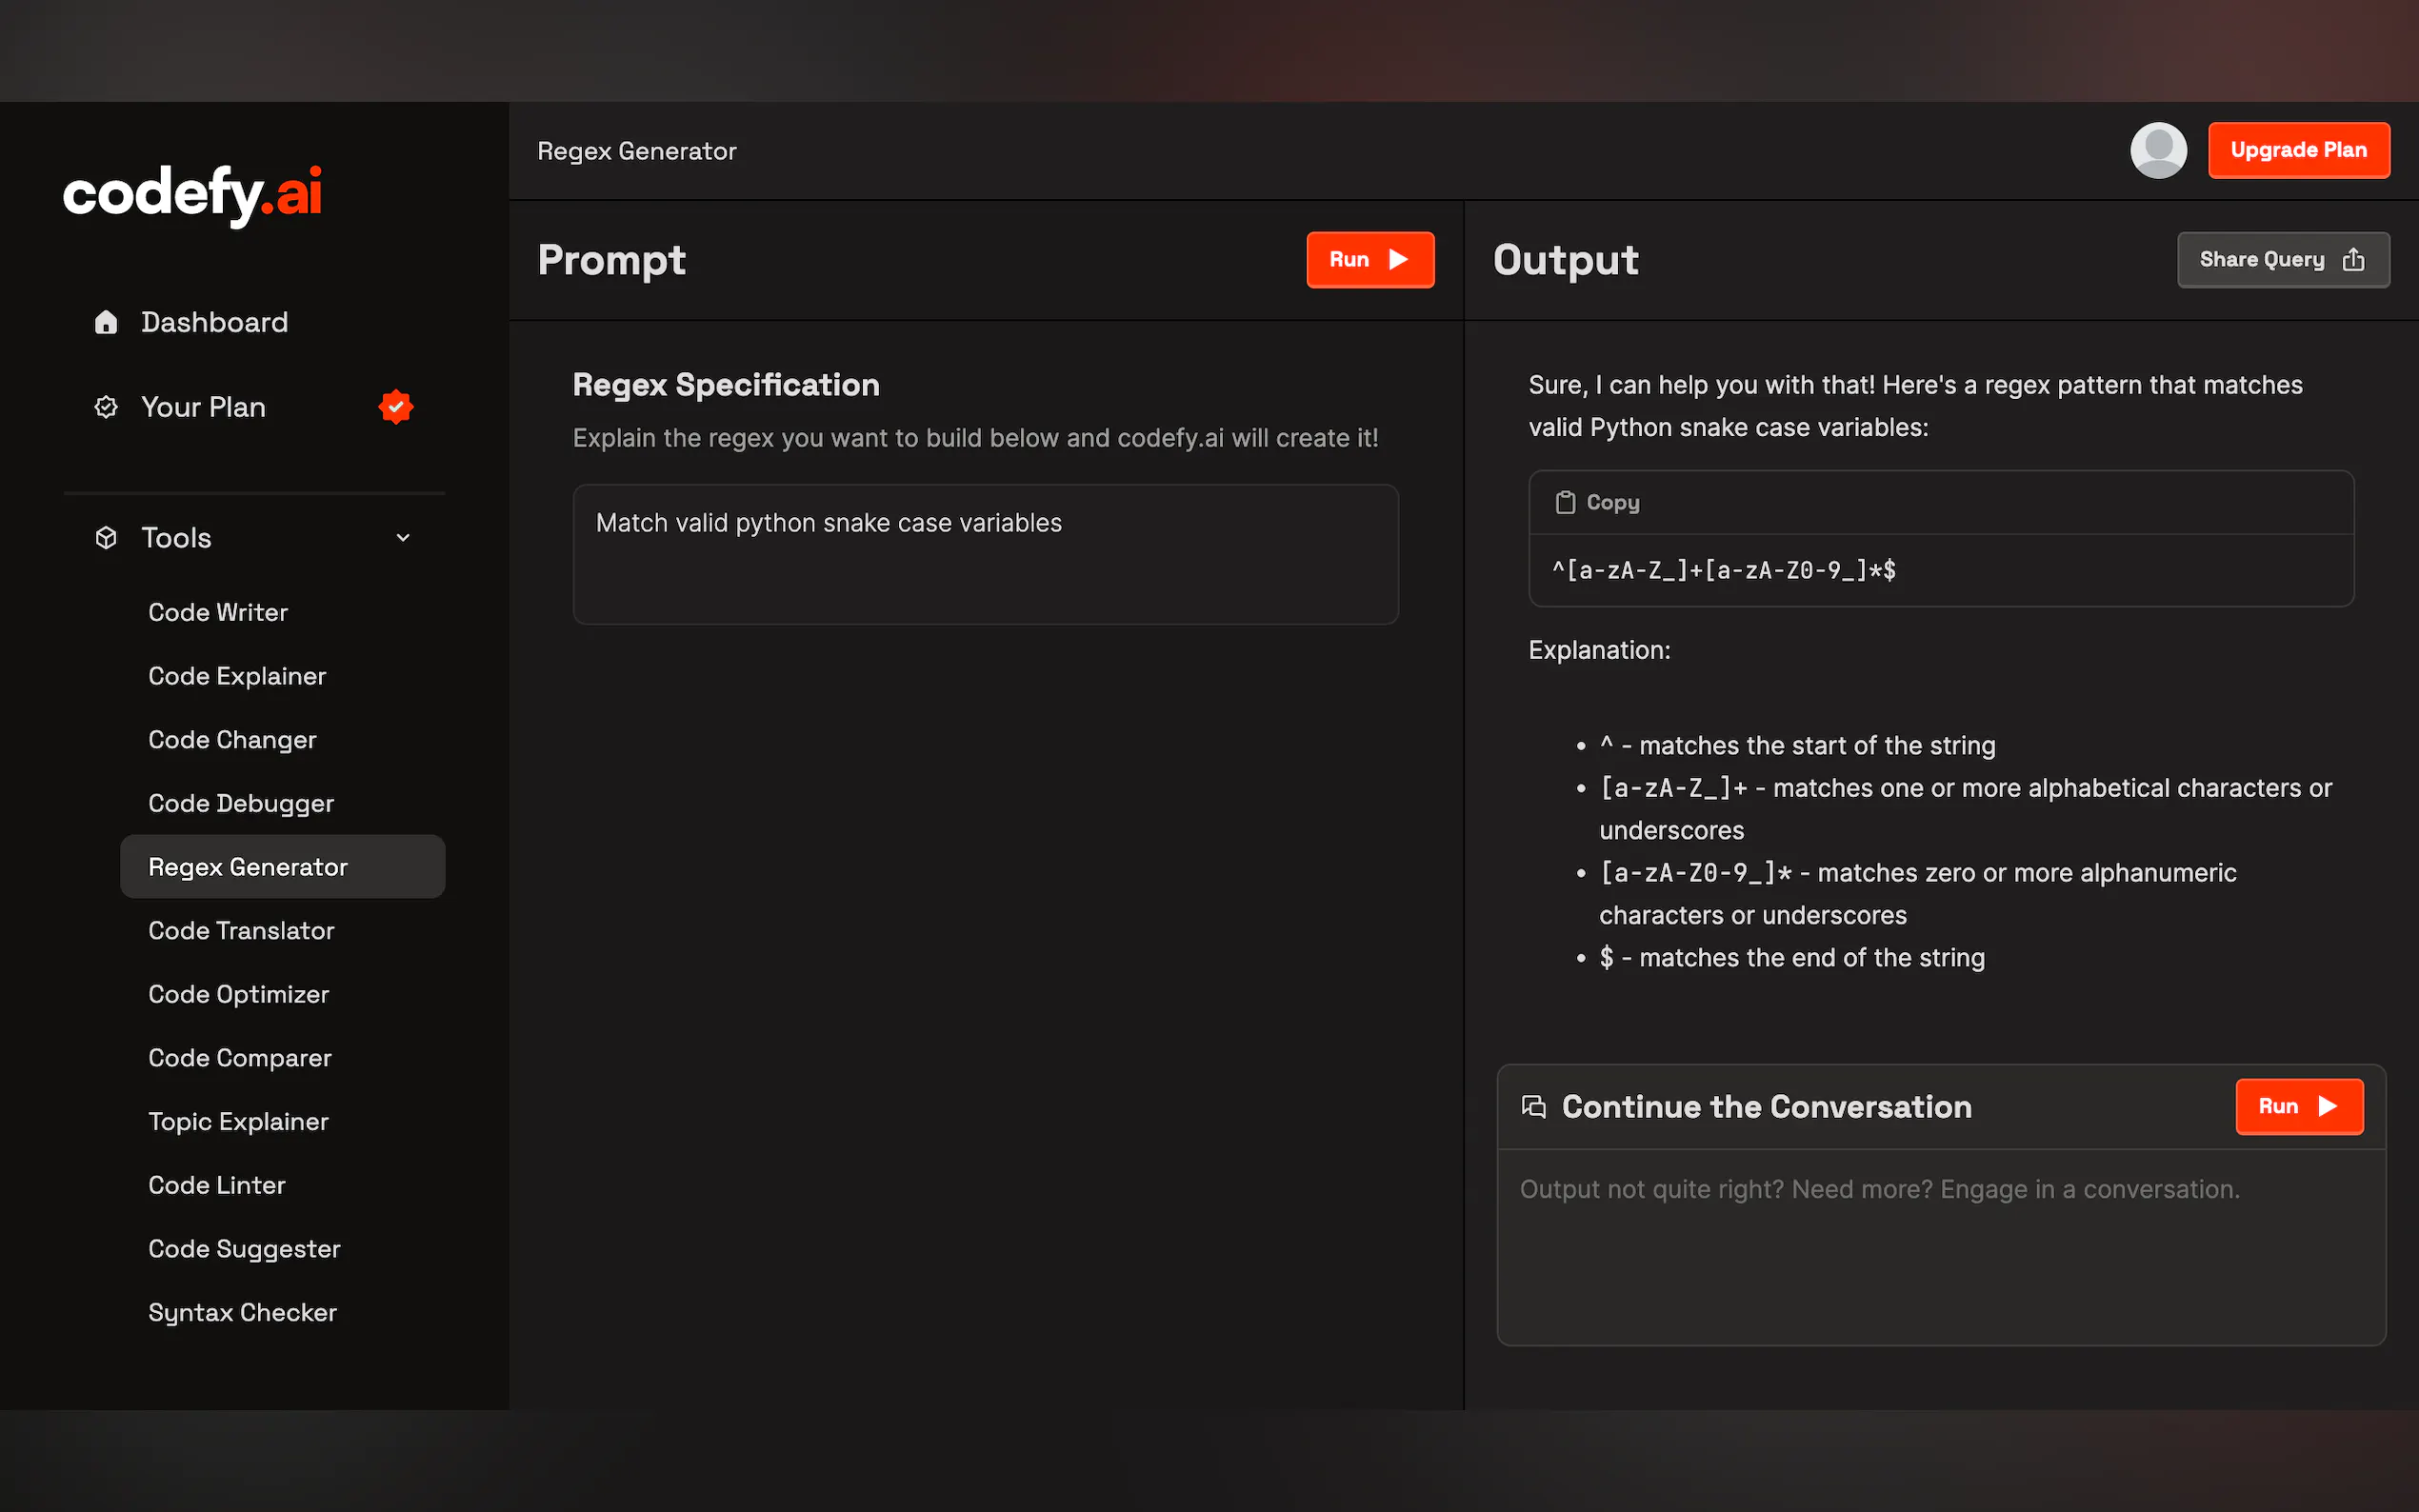
Task: Click the conversation bubbles icon
Action: [x=1533, y=1106]
